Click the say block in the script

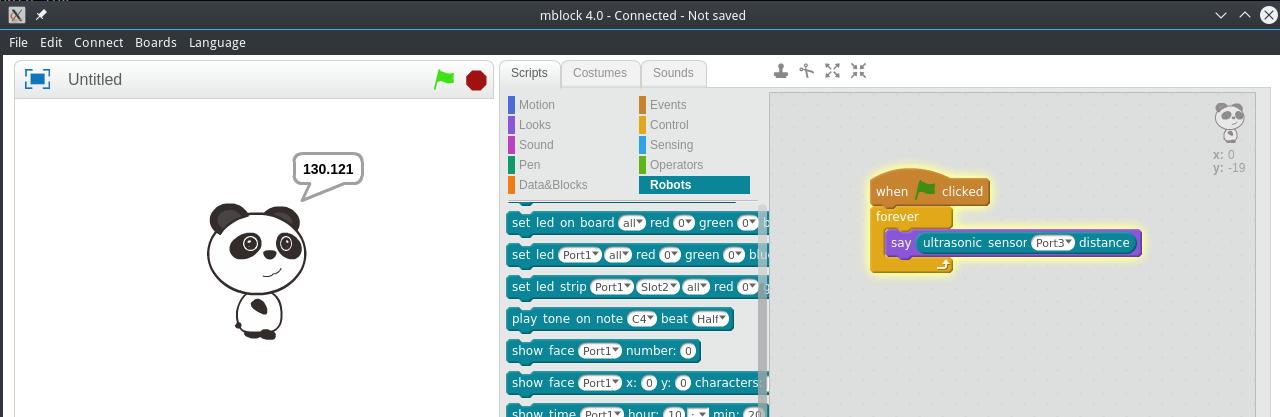coord(900,243)
